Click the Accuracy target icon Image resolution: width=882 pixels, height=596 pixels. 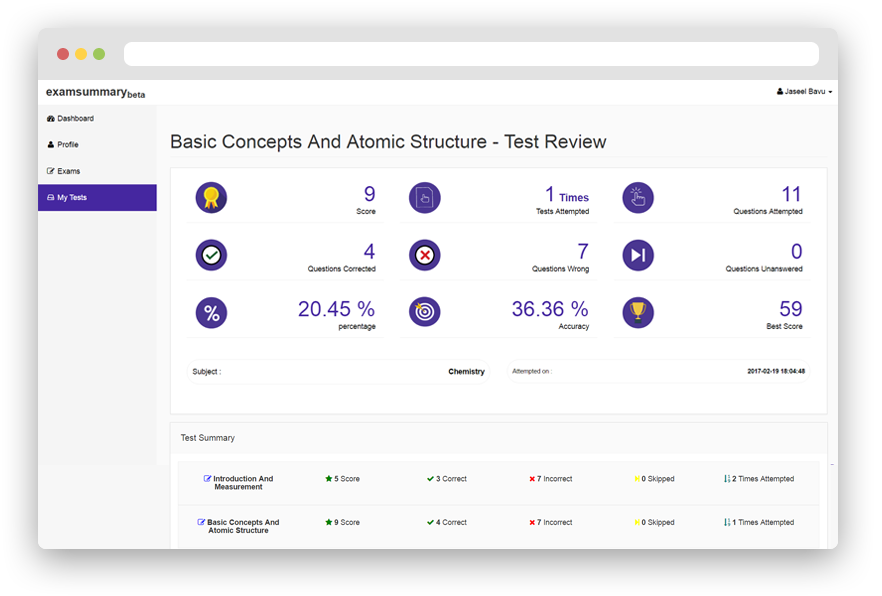425,311
